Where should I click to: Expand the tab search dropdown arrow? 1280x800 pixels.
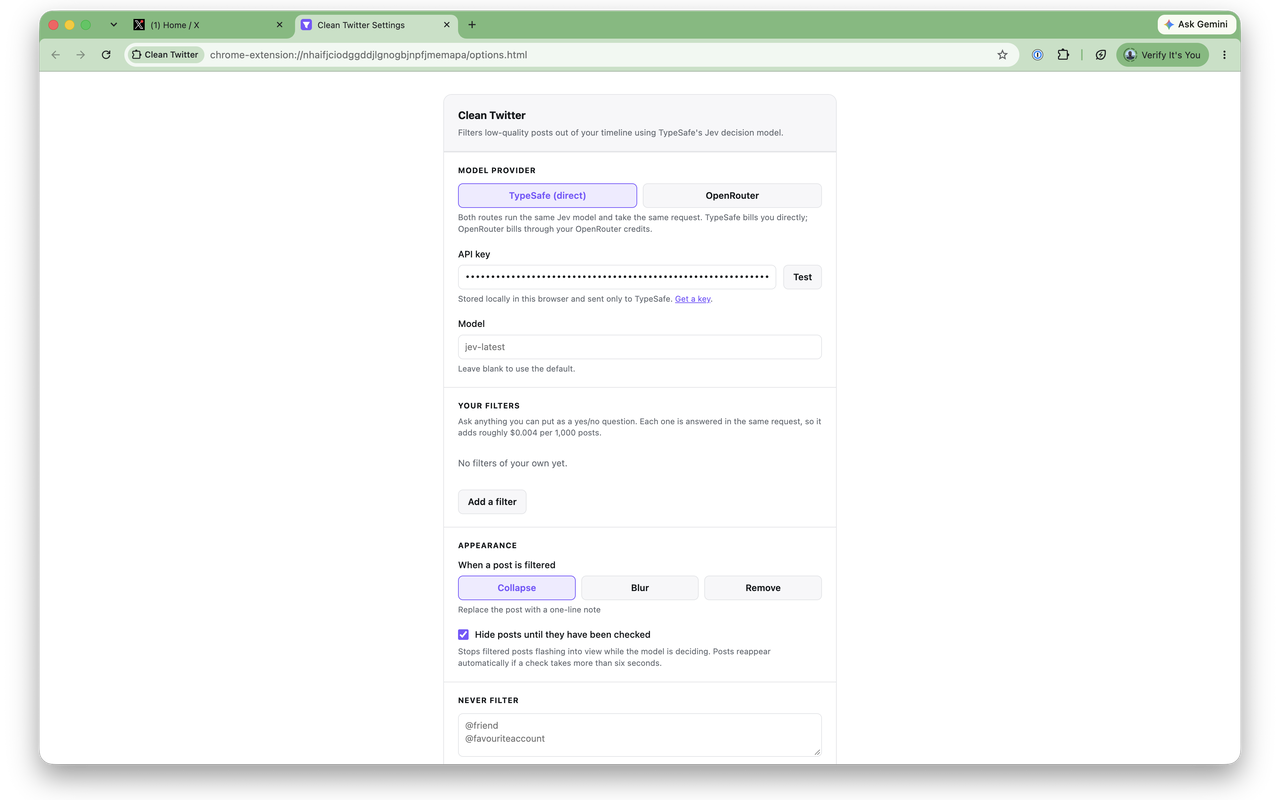point(113,25)
